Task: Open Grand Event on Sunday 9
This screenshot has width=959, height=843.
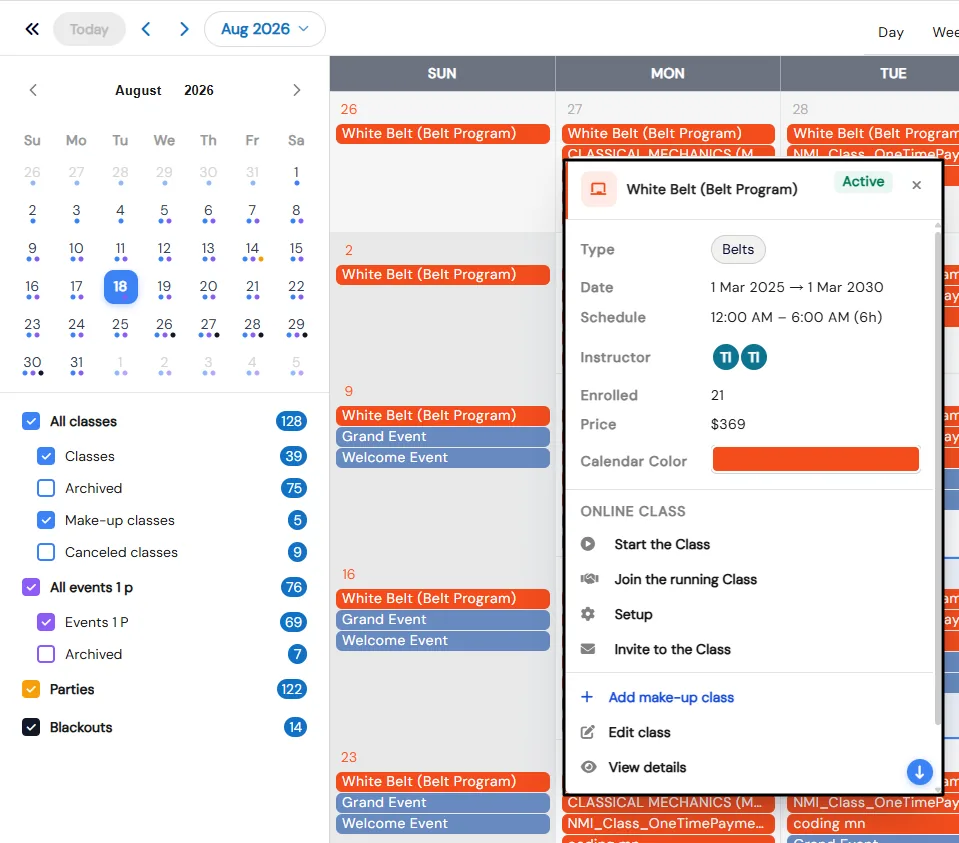Action: tap(442, 436)
